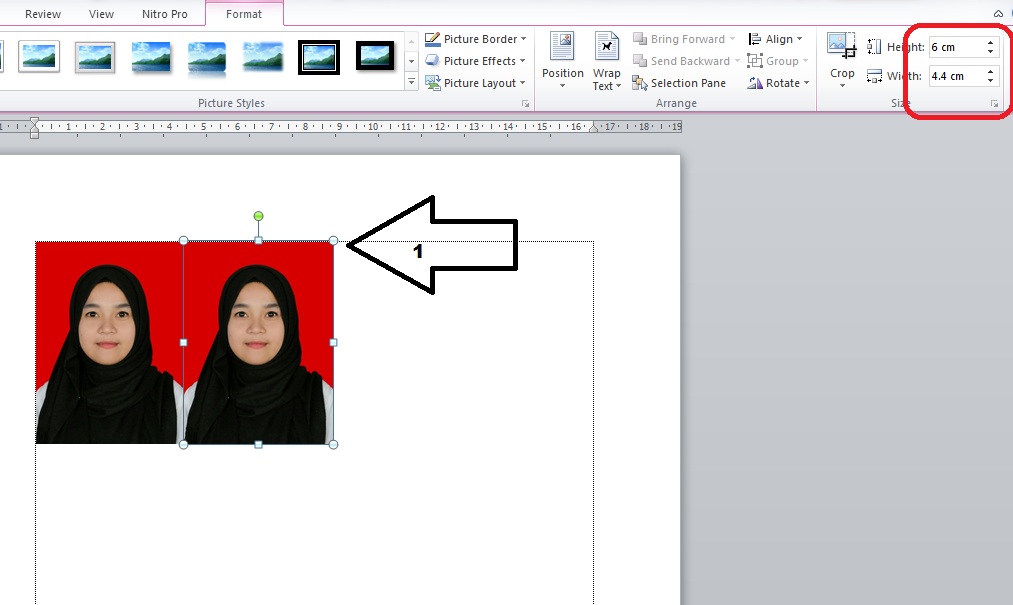Click the shape Height icon
Screen dimensions: 1013x605
coord(874,47)
